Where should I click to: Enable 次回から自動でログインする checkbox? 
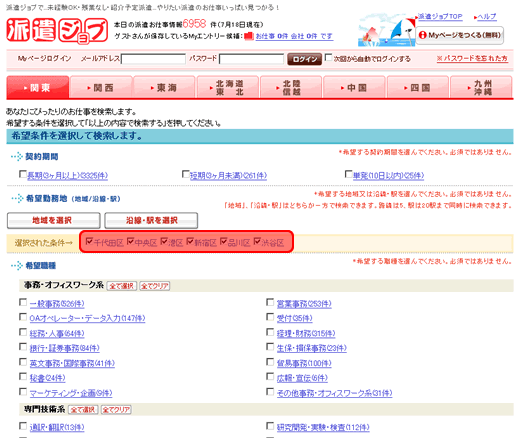(328, 58)
